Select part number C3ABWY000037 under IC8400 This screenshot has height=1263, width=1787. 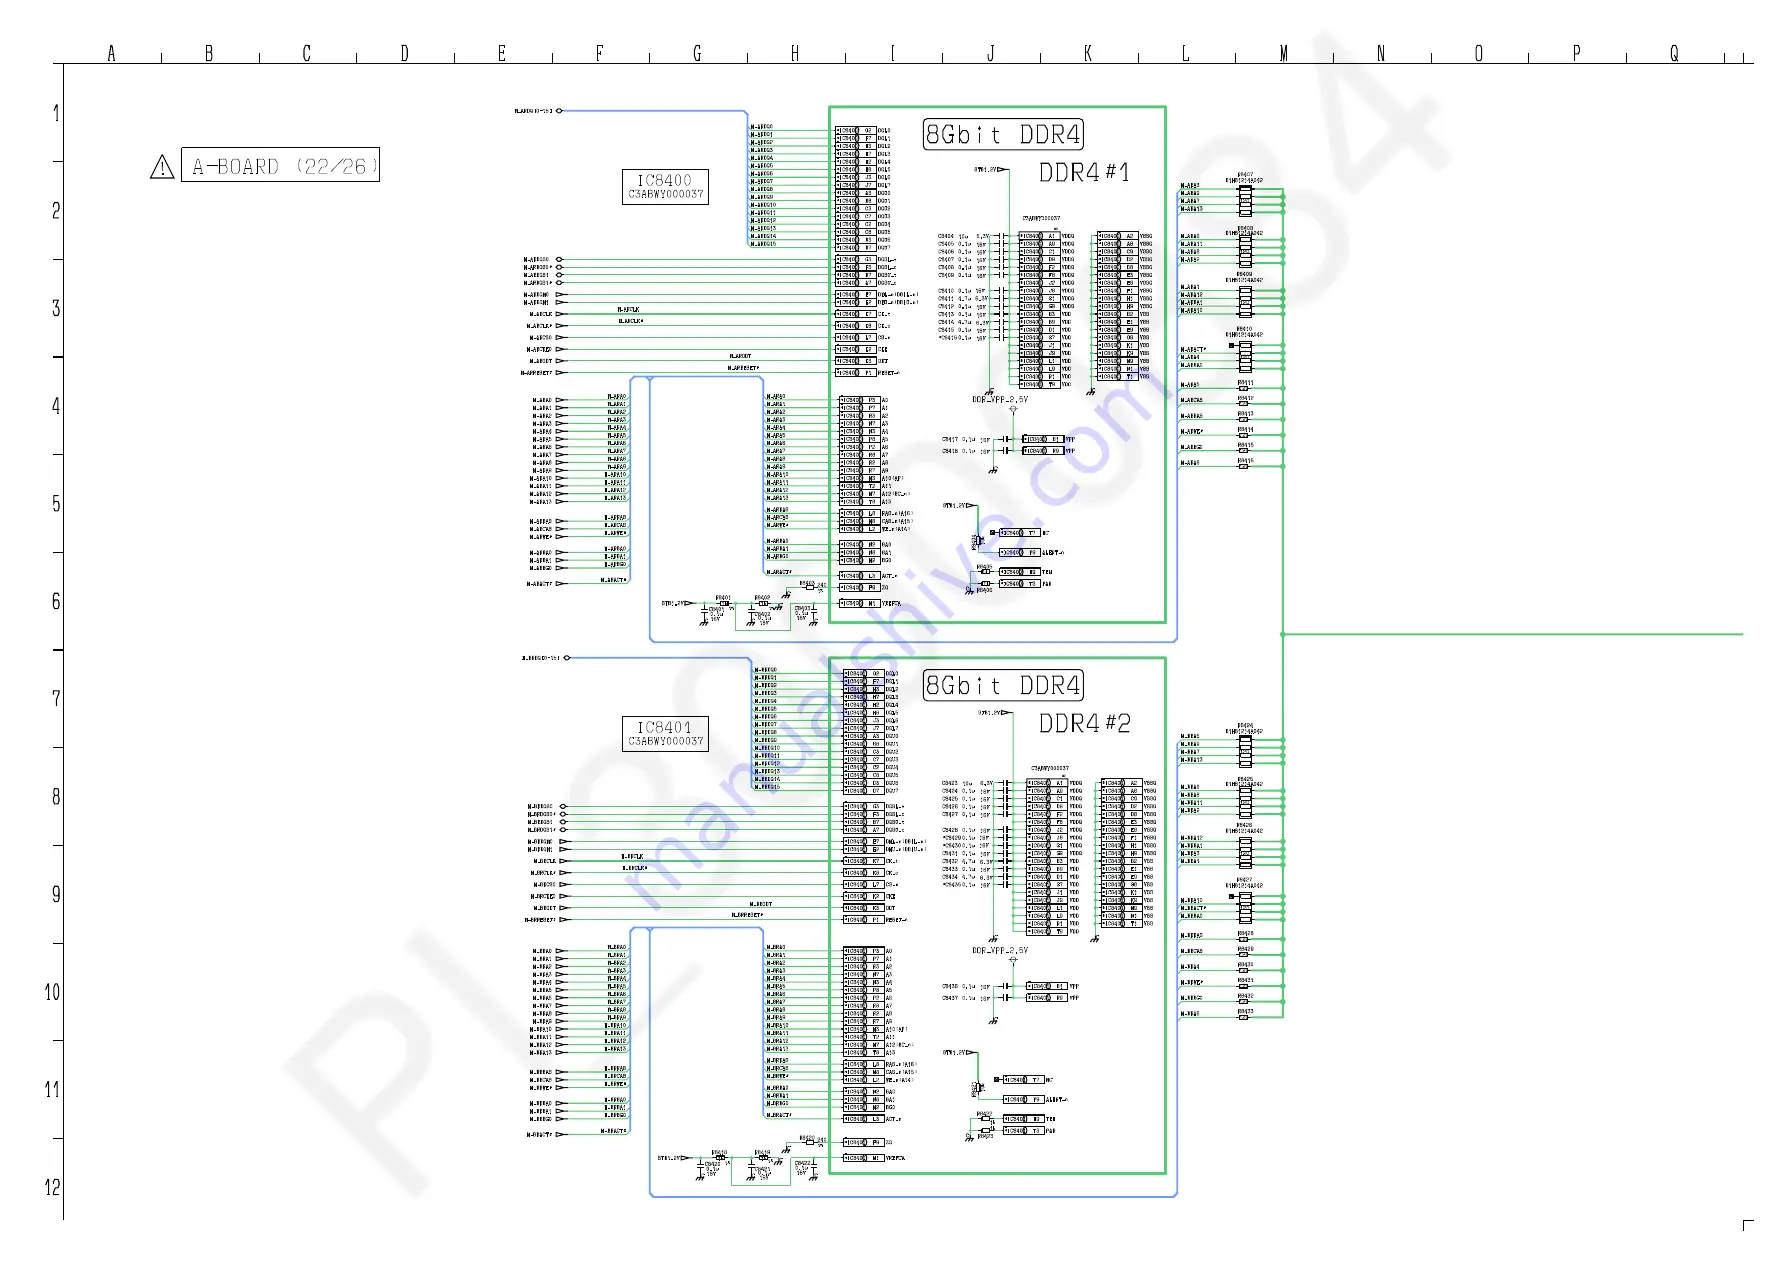(665, 194)
